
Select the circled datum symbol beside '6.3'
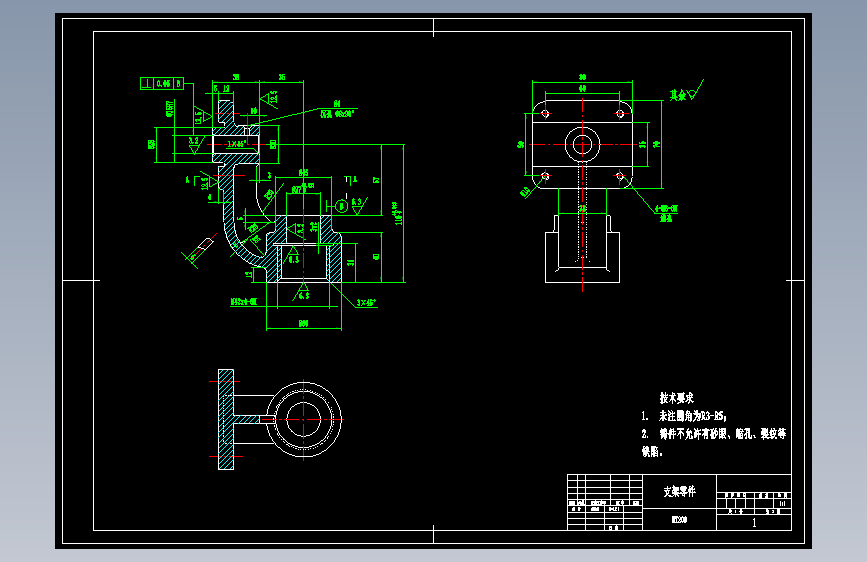(341, 206)
